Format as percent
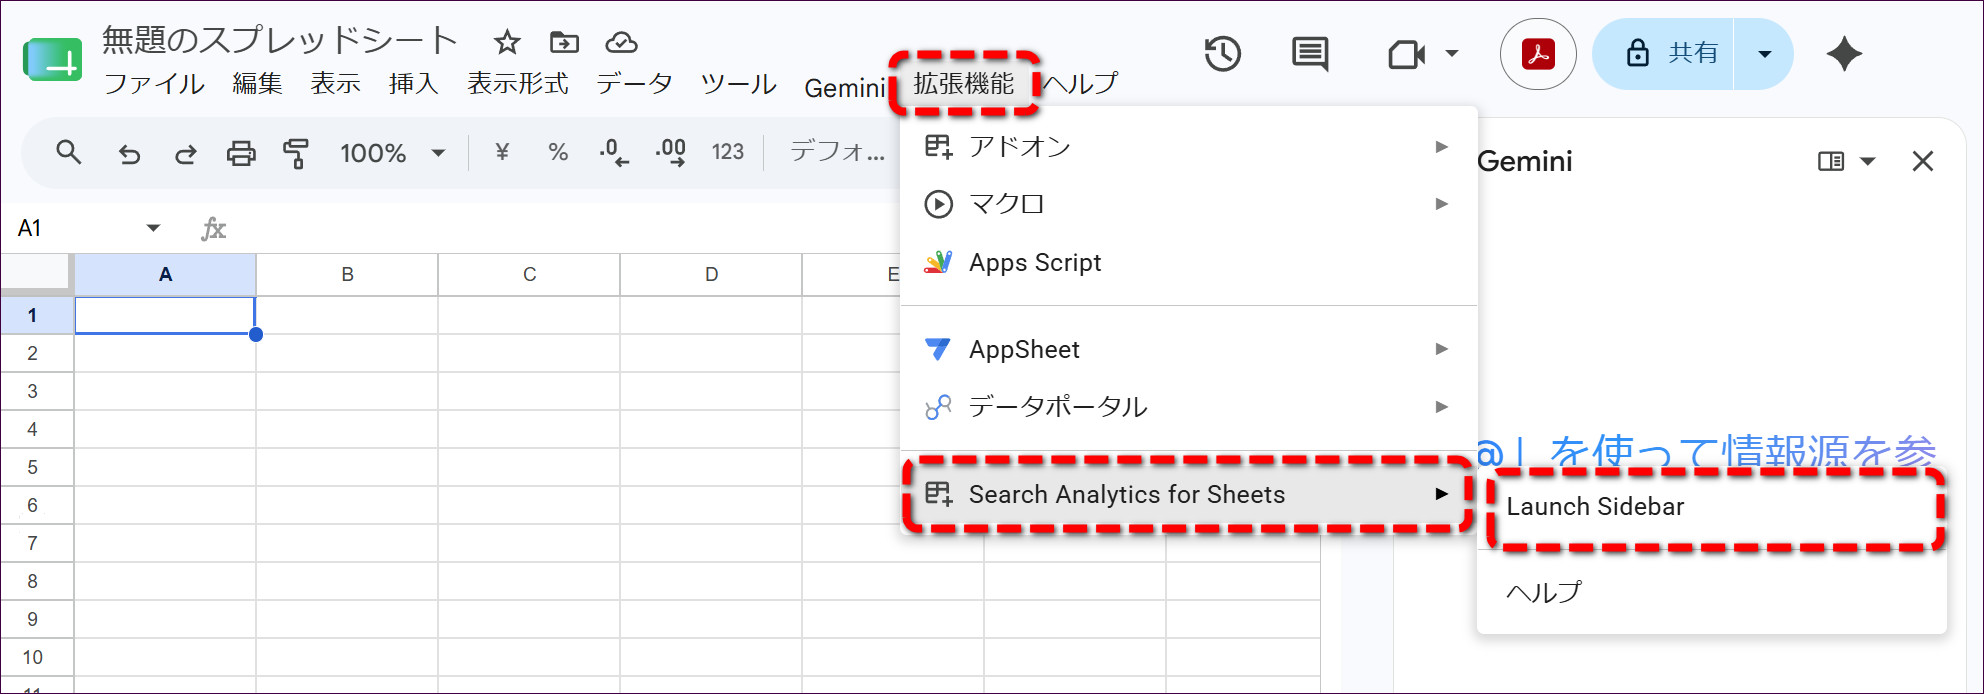Image resolution: width=1984 pixels, height=694 pixels. (x=558, y=152)
